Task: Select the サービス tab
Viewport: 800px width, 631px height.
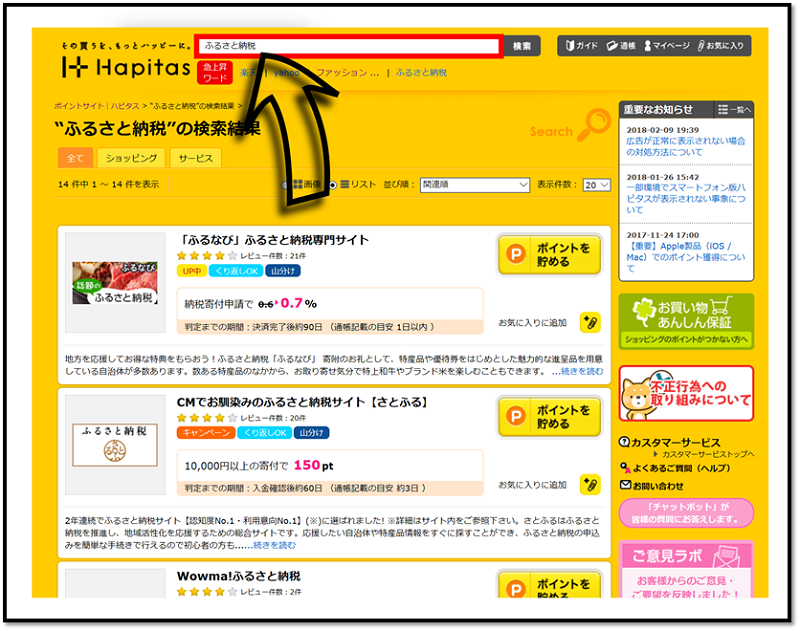Action: (195, 158)
